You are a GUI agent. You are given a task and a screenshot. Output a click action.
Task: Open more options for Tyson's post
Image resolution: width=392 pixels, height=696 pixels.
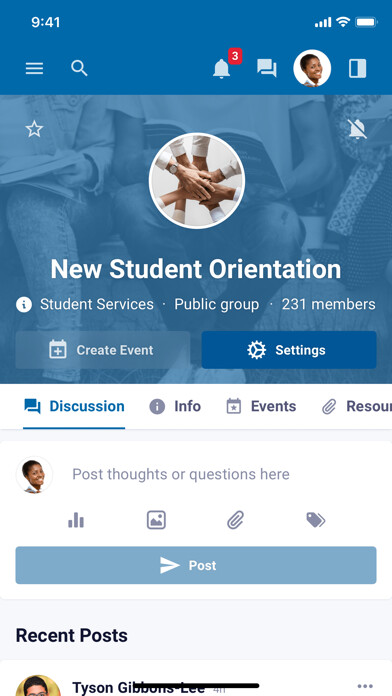[x=365, y=686]
